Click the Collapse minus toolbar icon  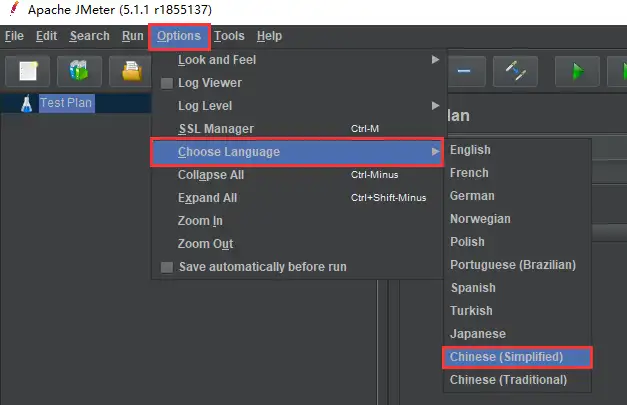point(465,72)
